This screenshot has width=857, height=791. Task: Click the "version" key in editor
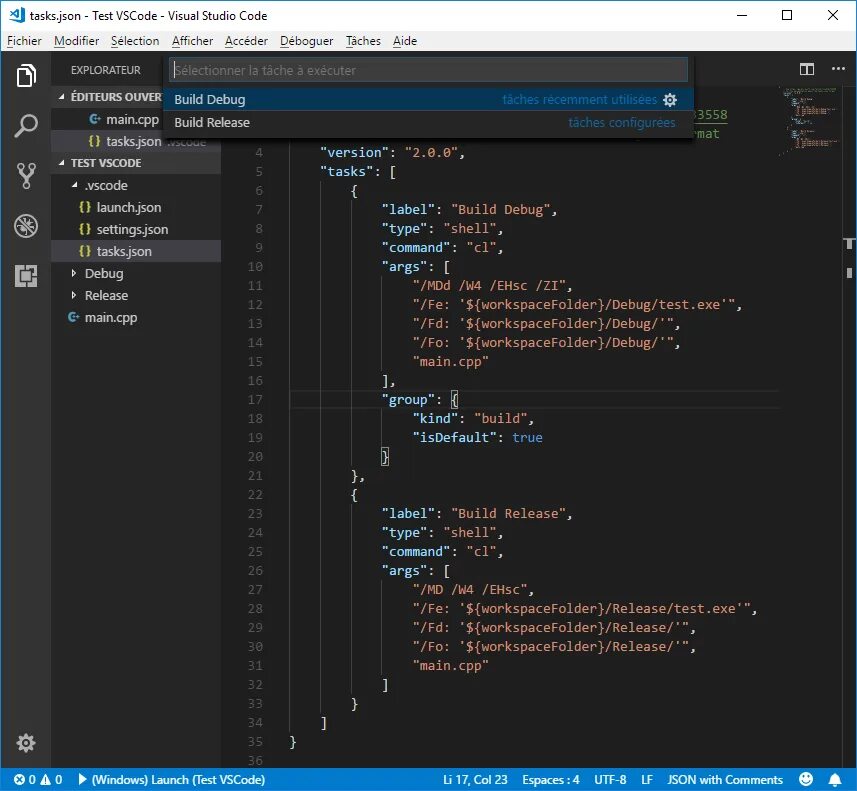coord(354,153)
